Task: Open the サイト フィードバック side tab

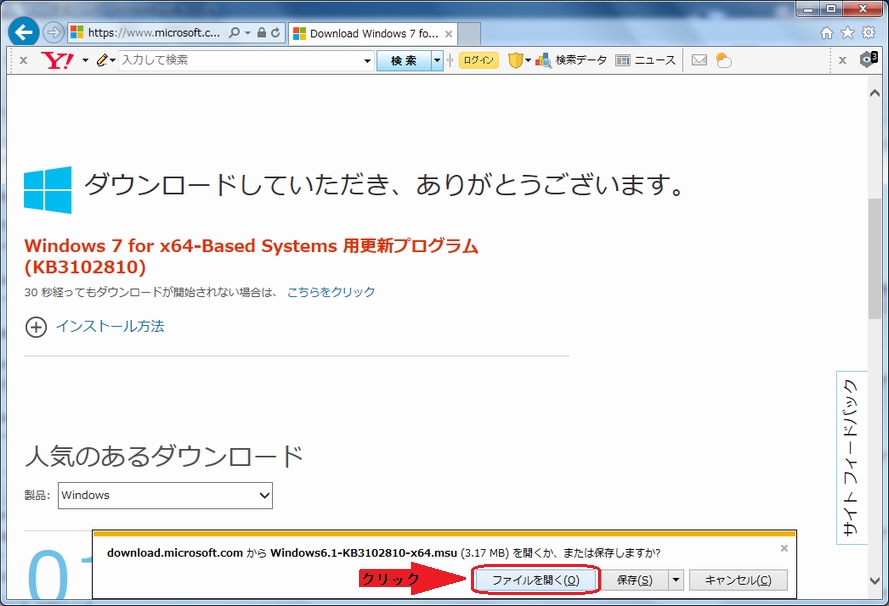Action: point(852,457)
